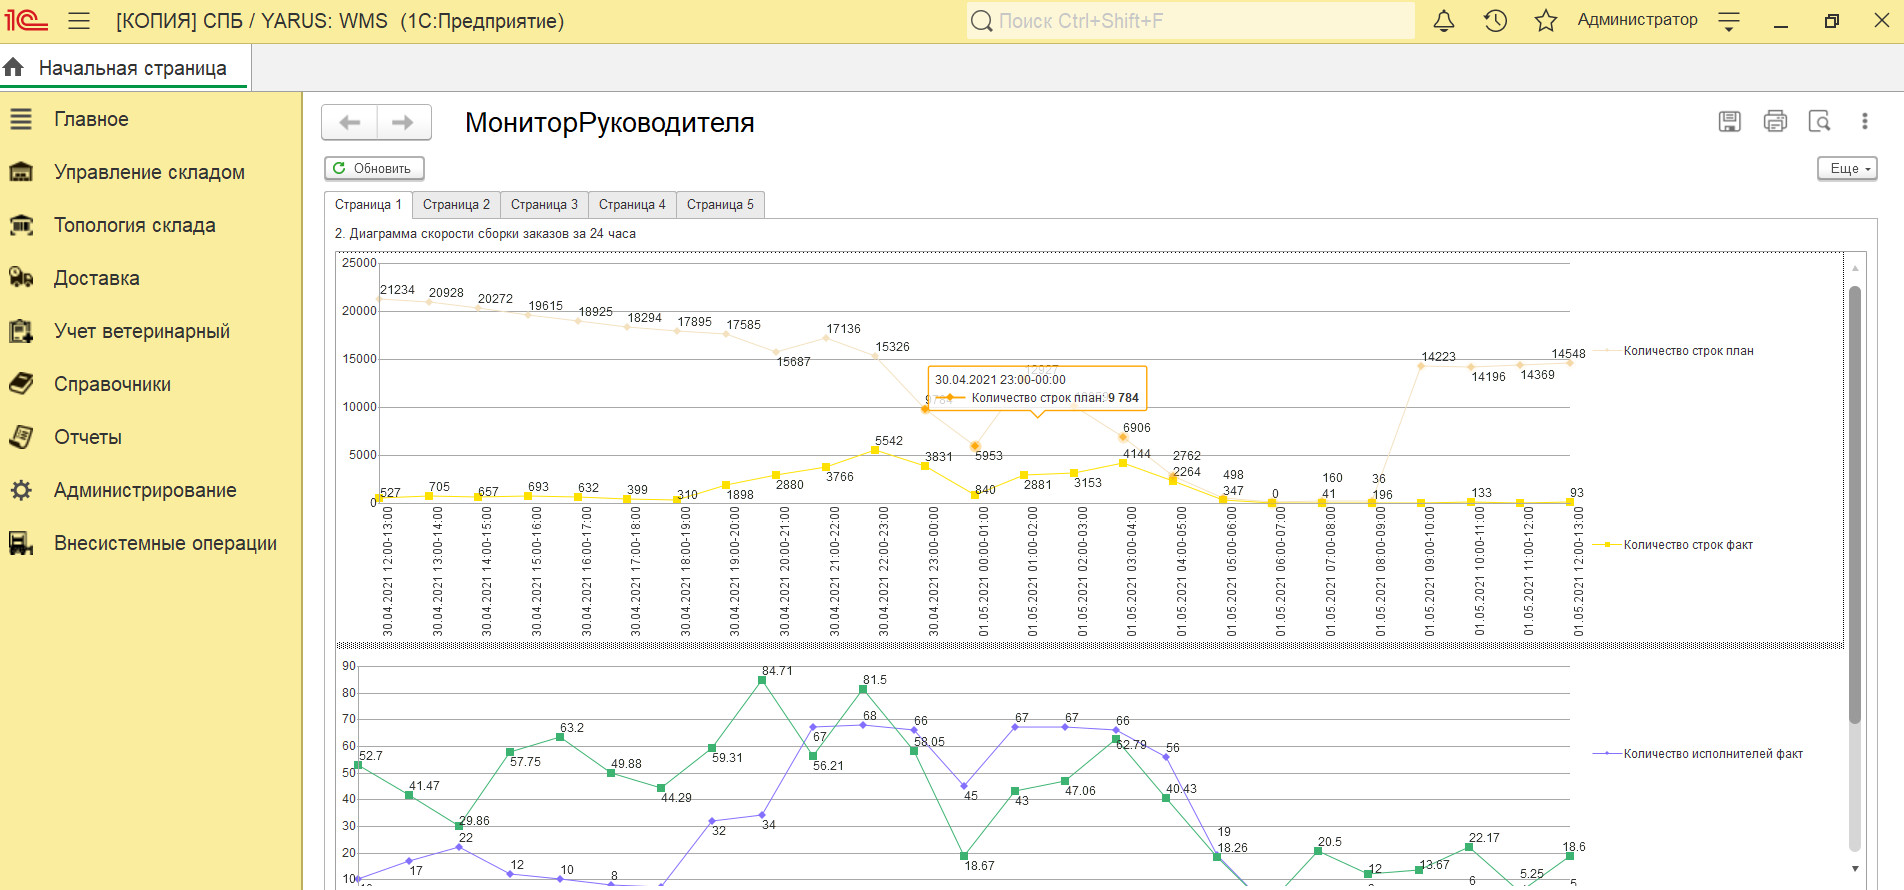The image size is (1904, 890).
Task: Open Внесистемные операции section
Action: 165,543
